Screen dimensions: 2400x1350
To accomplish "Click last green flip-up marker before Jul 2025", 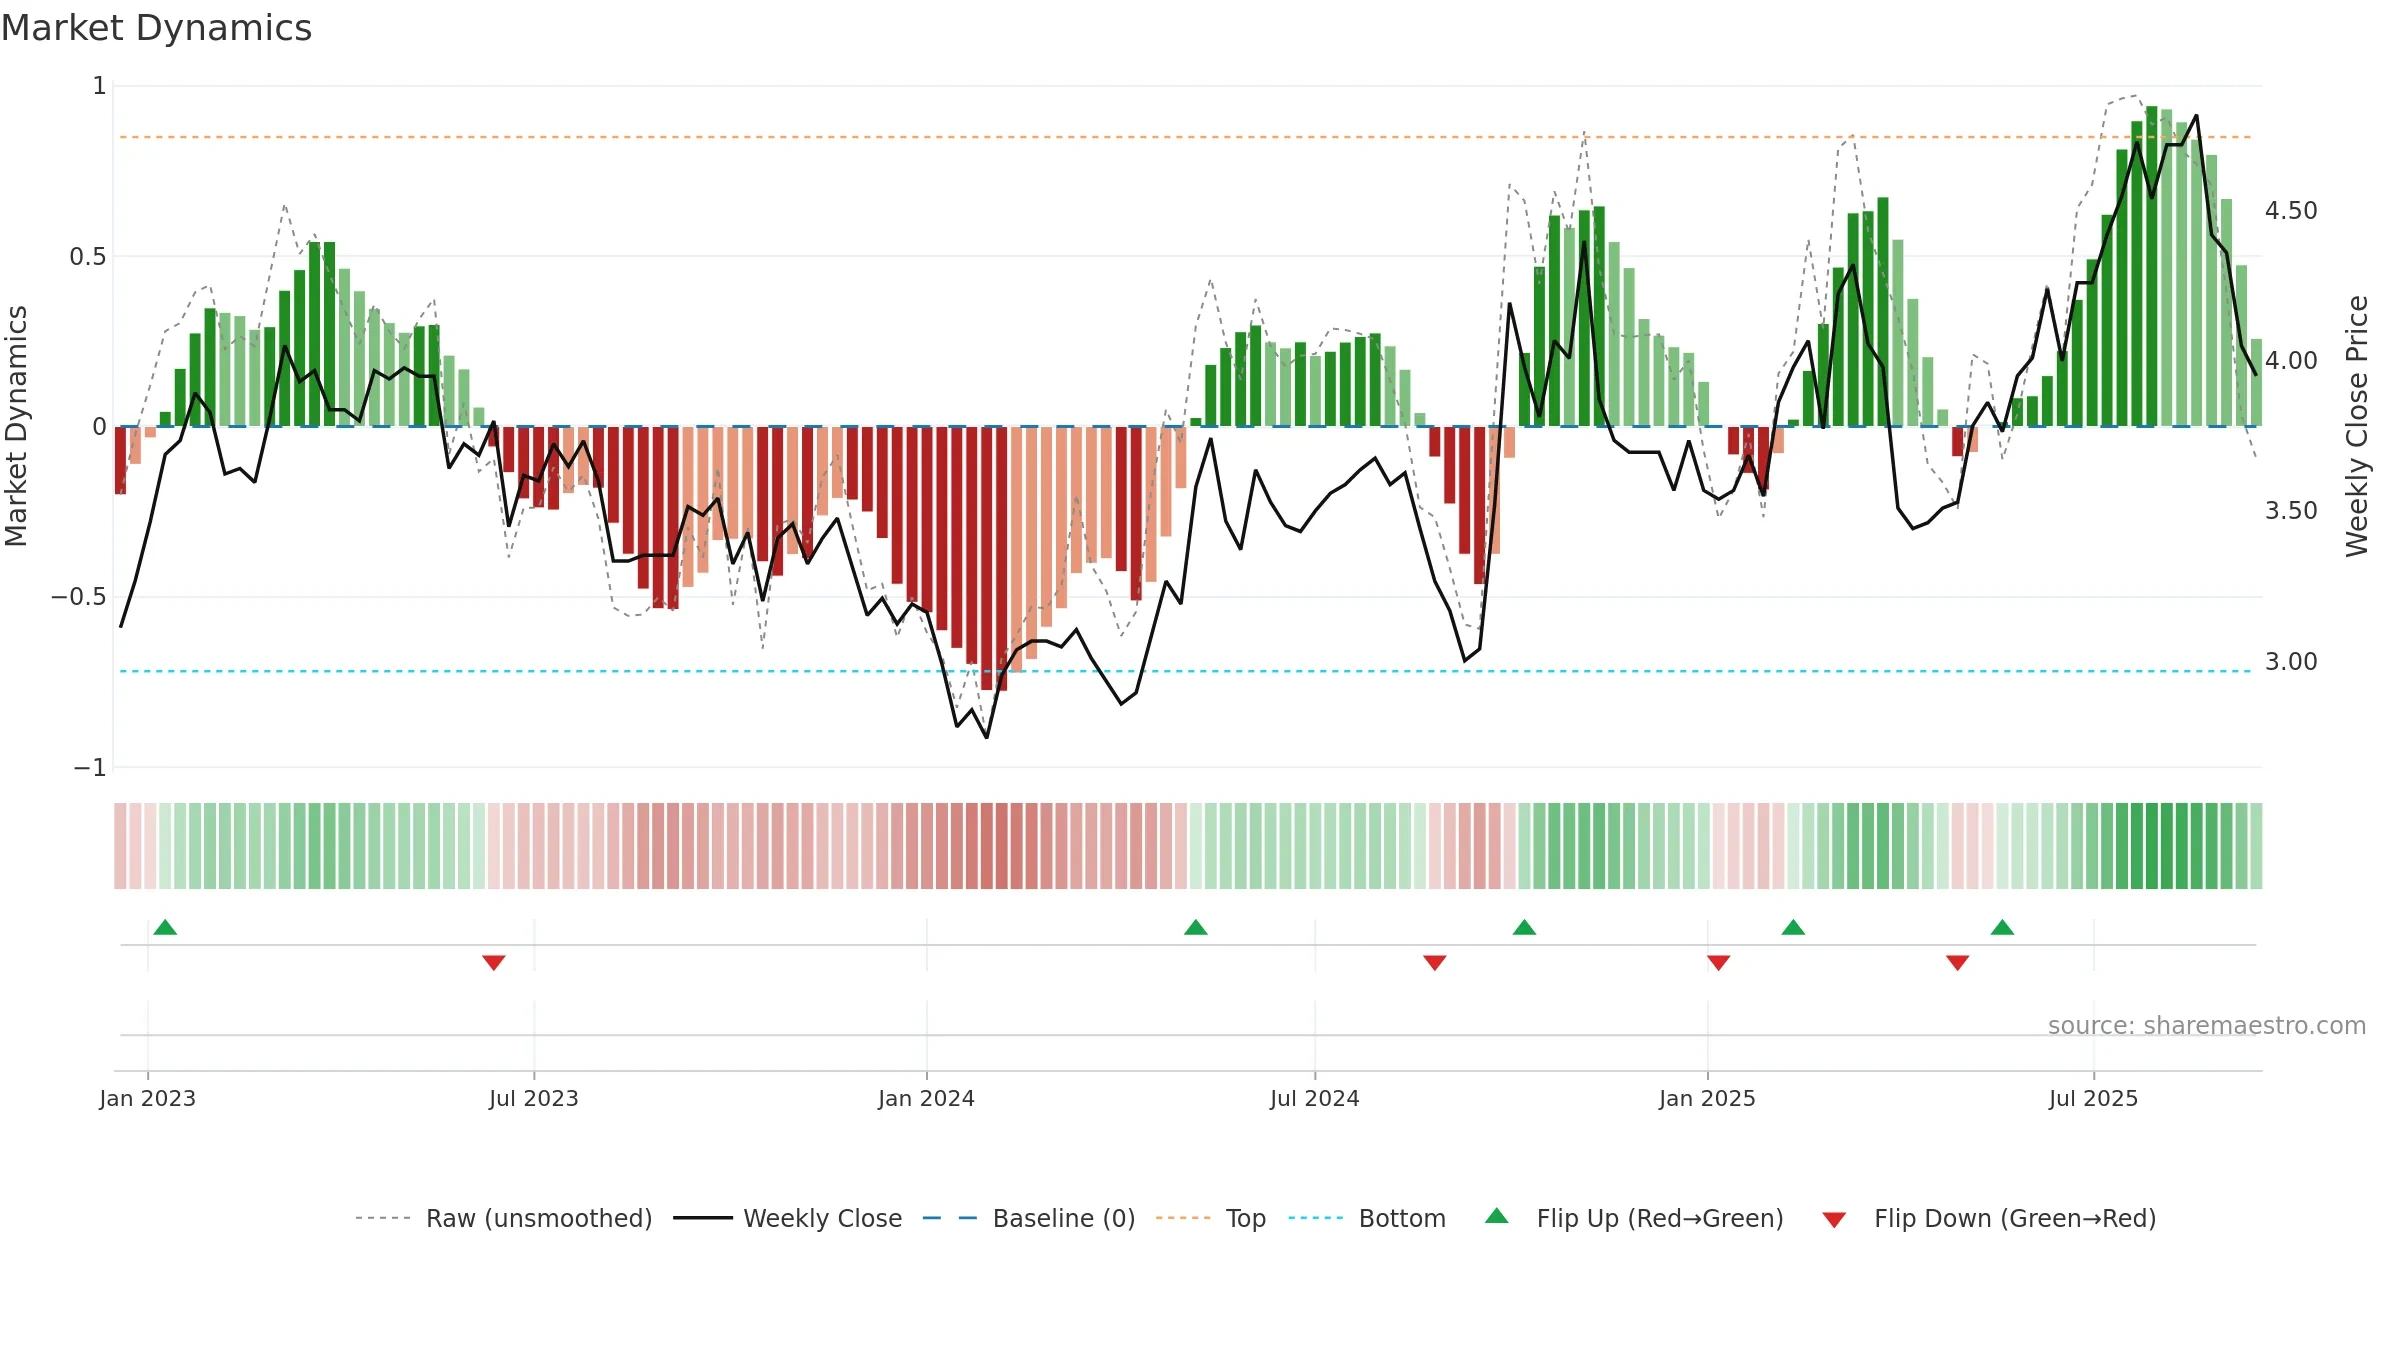I will [2002, 927].
